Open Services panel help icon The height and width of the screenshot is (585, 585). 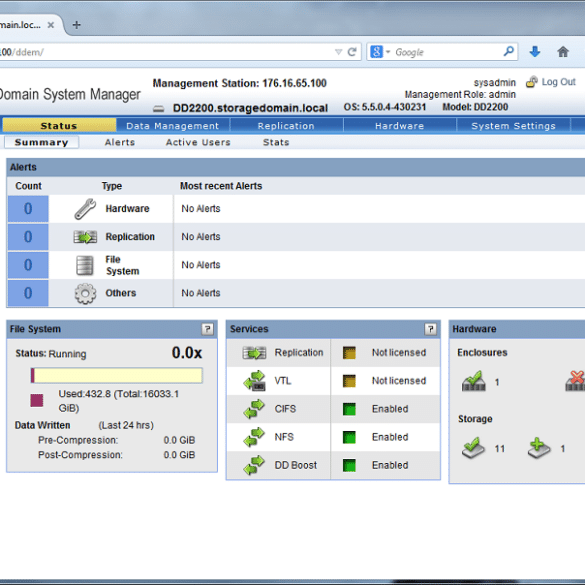point(430,329)
